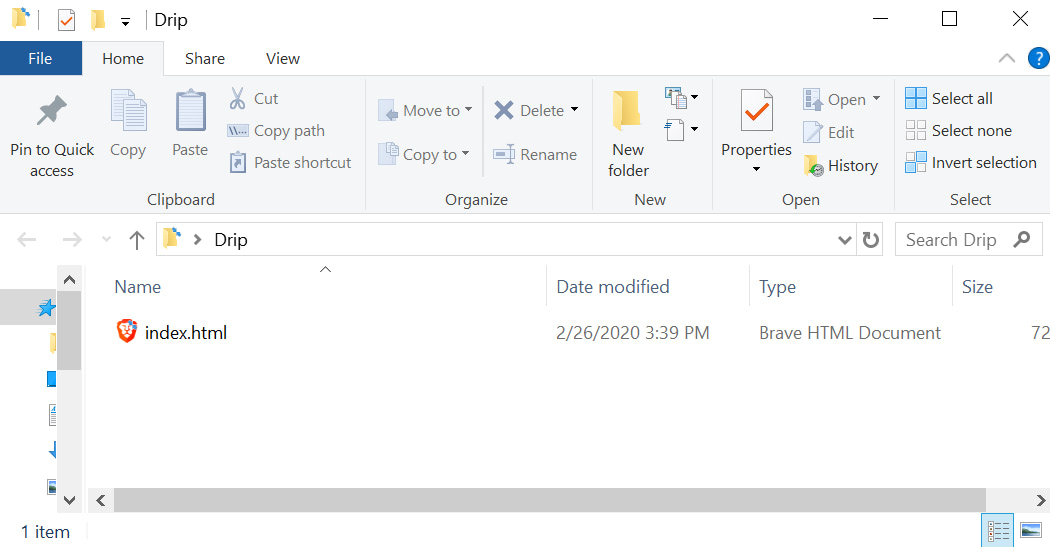Expand the Open button dropdown arrow
The image size is (1050, 547).
coord(876,99)
